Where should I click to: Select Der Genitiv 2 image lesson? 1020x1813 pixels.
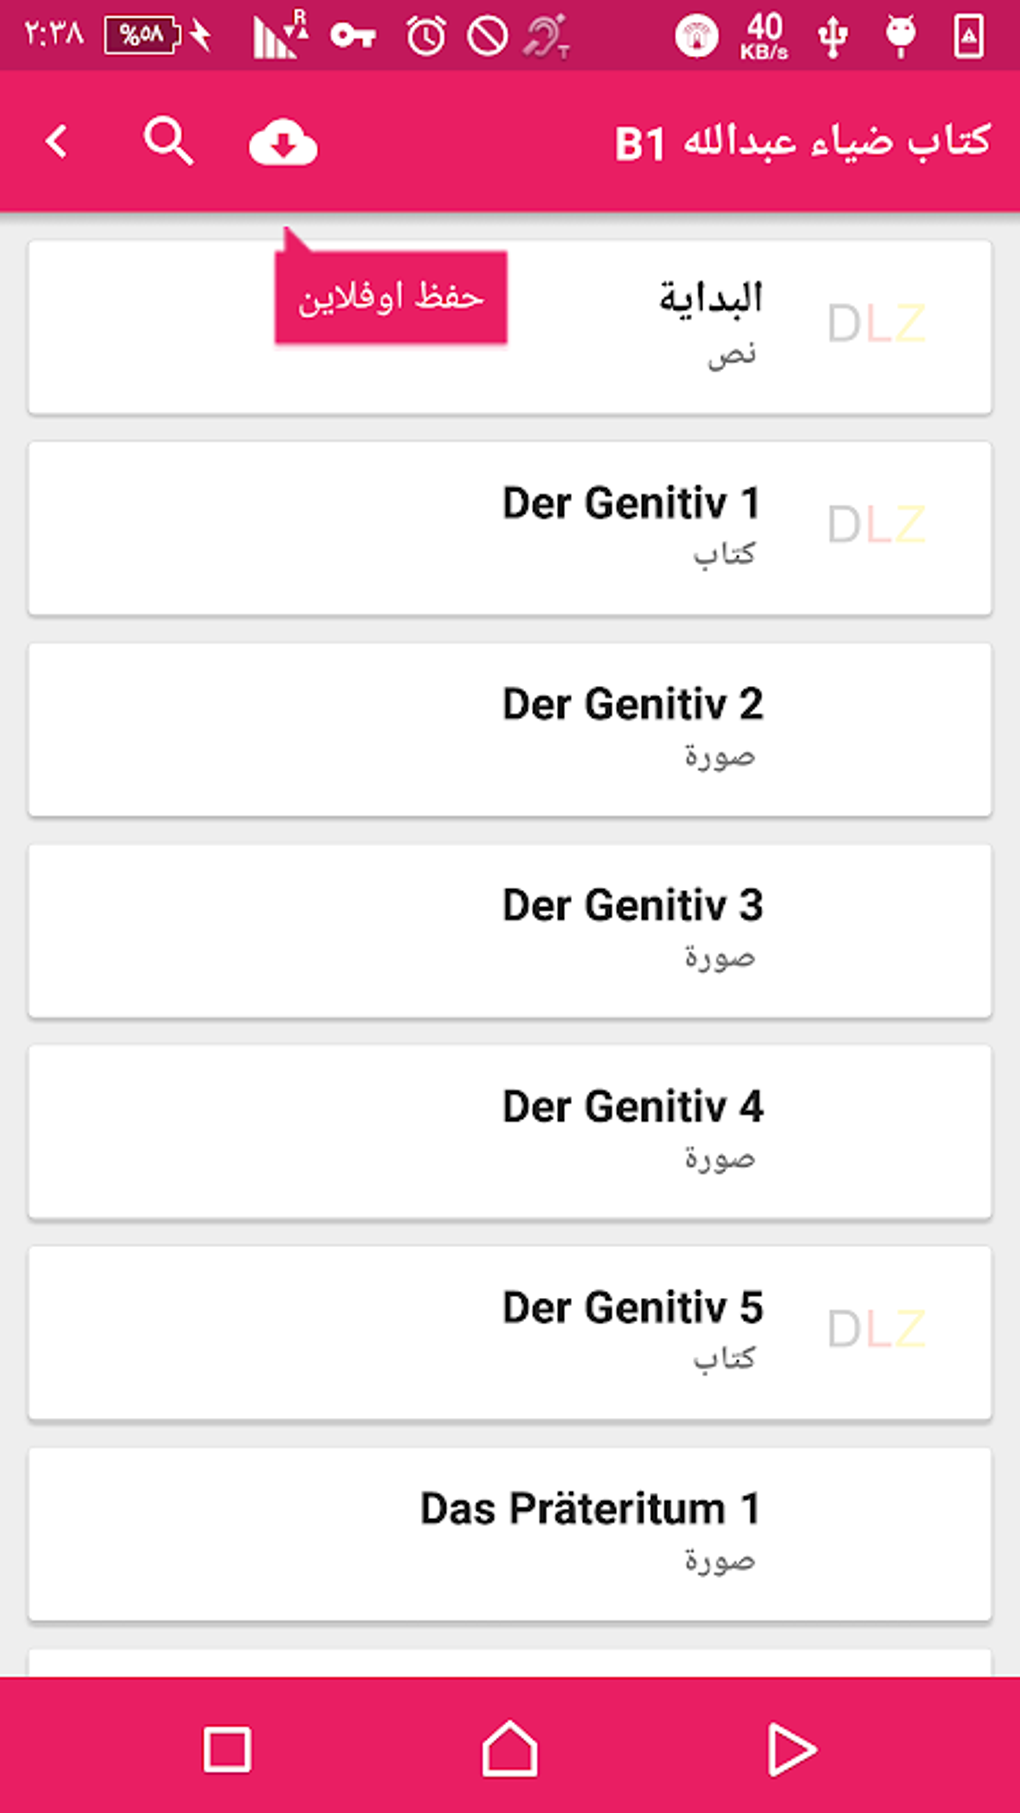(632, 705)
